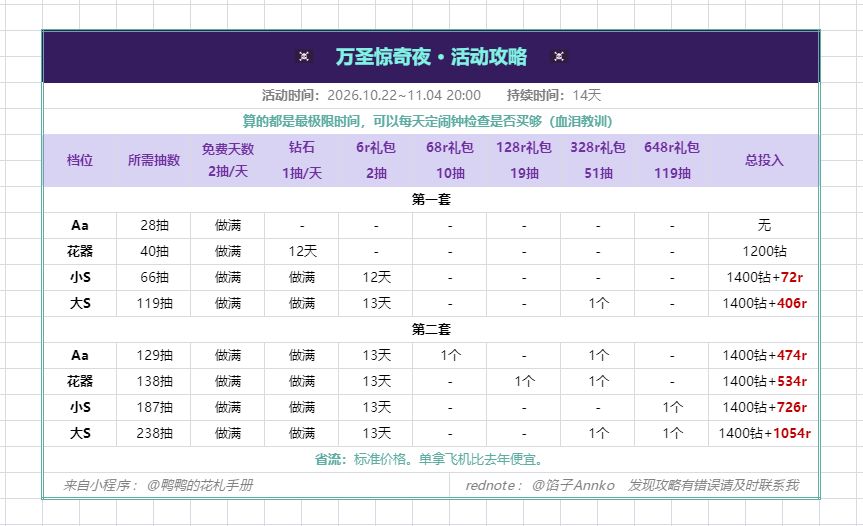
Task: Click the 1400钻+406r total cell
Action: click(764, 303)
